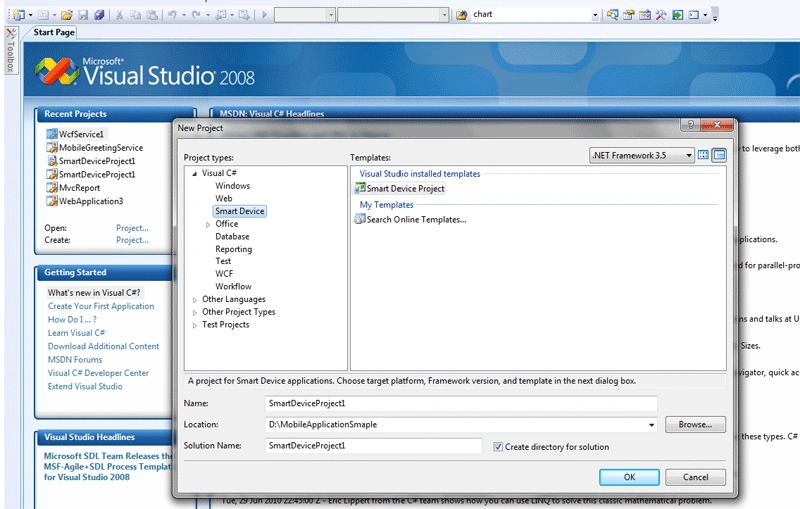Select Windows project type

click(x=233, y=186)
